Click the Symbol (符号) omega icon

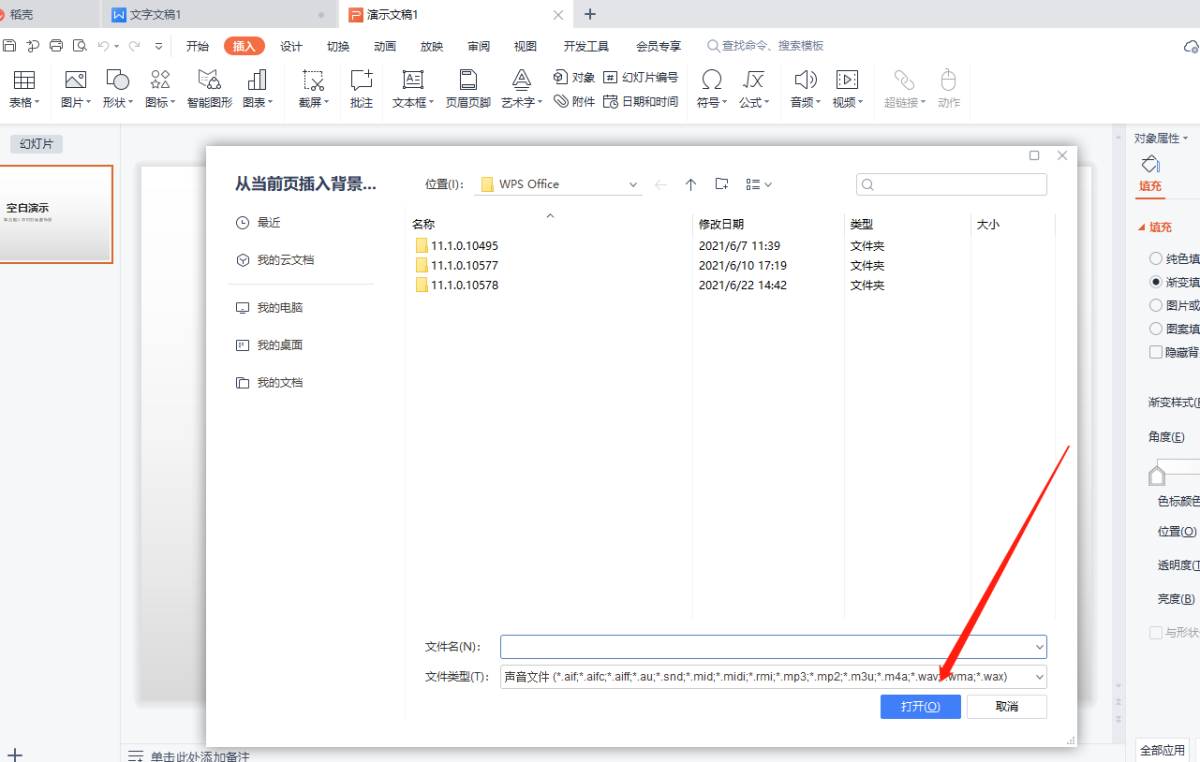pos(711,82)
